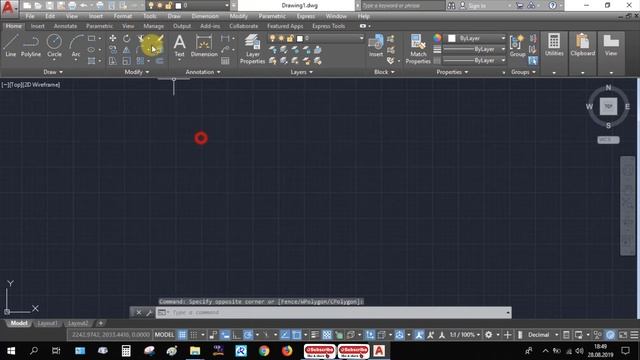Click the Group tool
This screenshot has width=640, height=360.
point(517,45)
